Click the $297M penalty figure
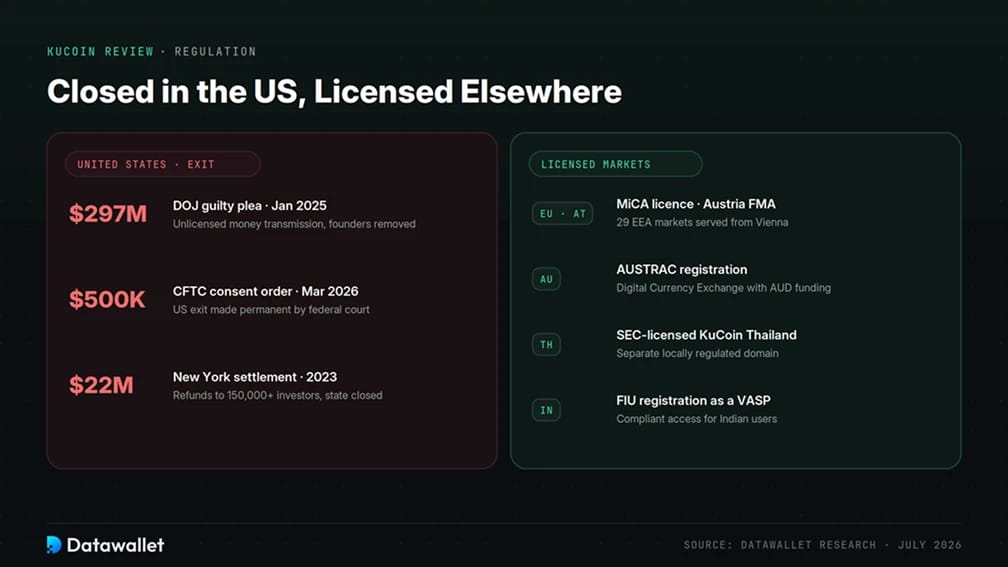Viewport: 1008px width, 567px height. point(108,213)
